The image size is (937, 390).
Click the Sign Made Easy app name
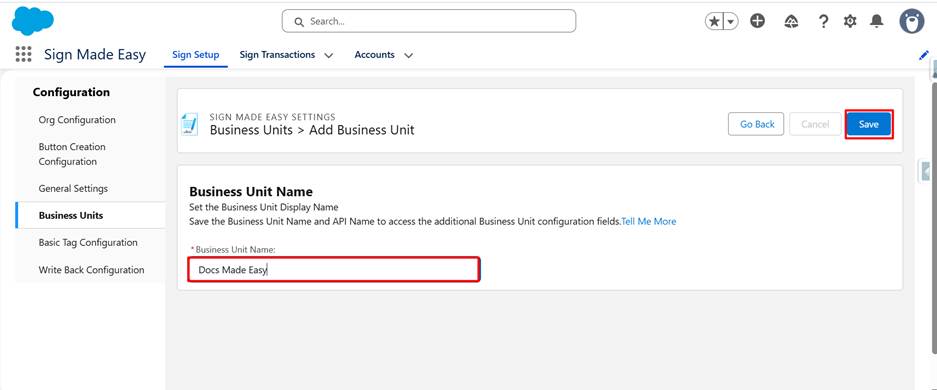(95, 55)
